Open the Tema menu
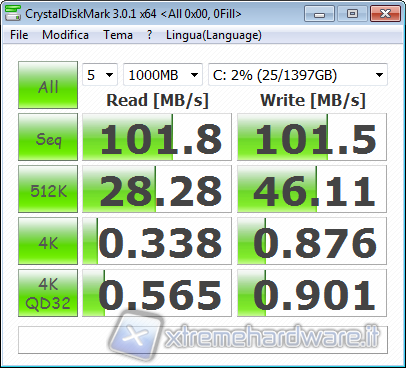406x368 pixels. [x=118, y=35]
